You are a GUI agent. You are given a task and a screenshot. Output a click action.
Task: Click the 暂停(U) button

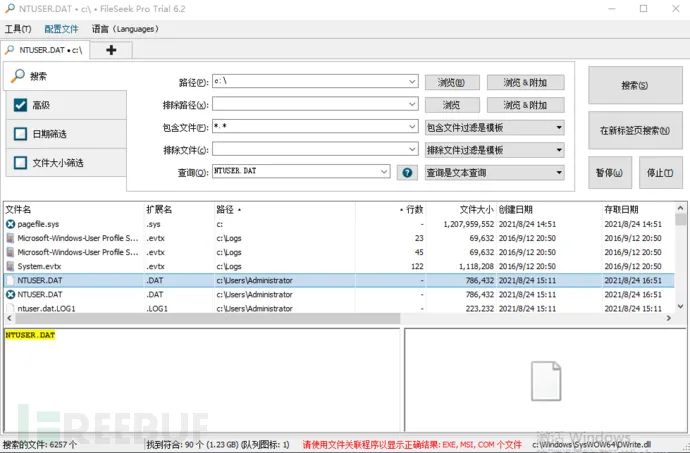point(609,173)
